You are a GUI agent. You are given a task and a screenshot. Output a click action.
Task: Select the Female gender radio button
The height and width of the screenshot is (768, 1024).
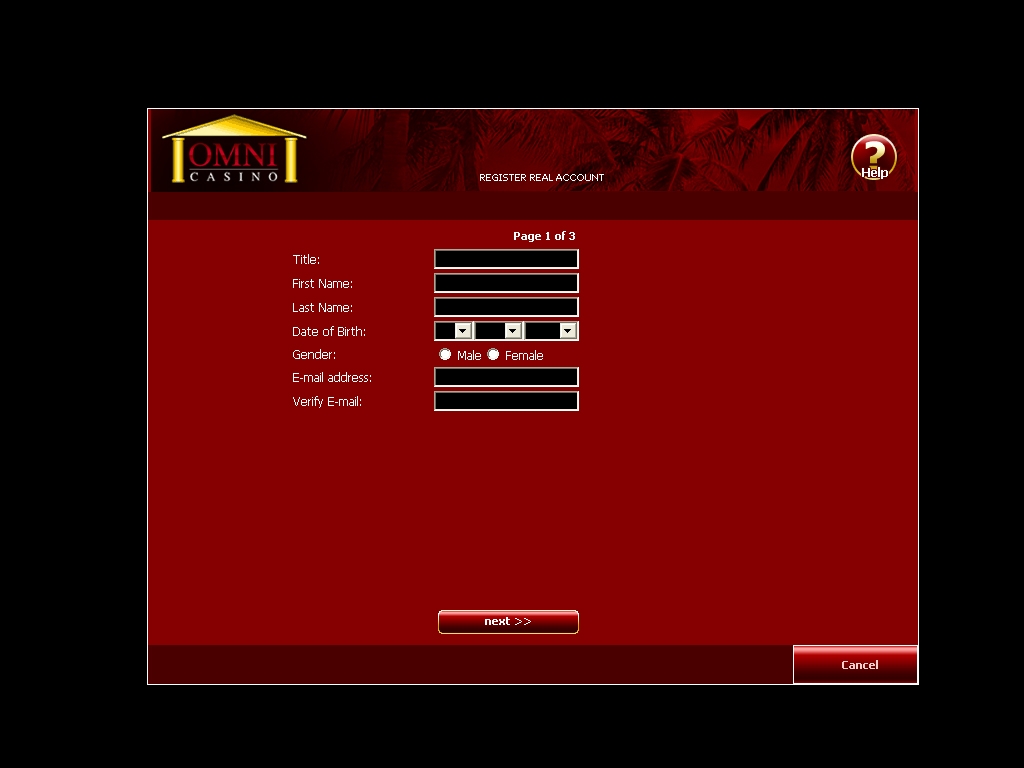click(493, 355)
